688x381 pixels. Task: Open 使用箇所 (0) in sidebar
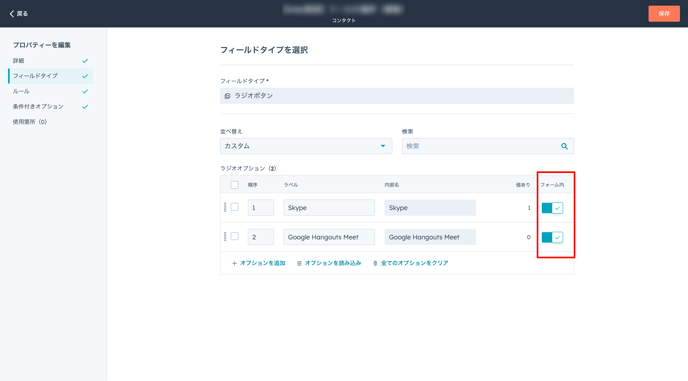(30, 122)
